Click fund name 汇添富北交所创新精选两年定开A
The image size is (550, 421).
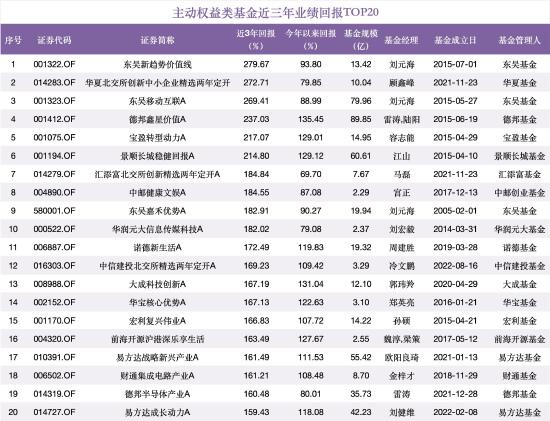tap(157, 174)
